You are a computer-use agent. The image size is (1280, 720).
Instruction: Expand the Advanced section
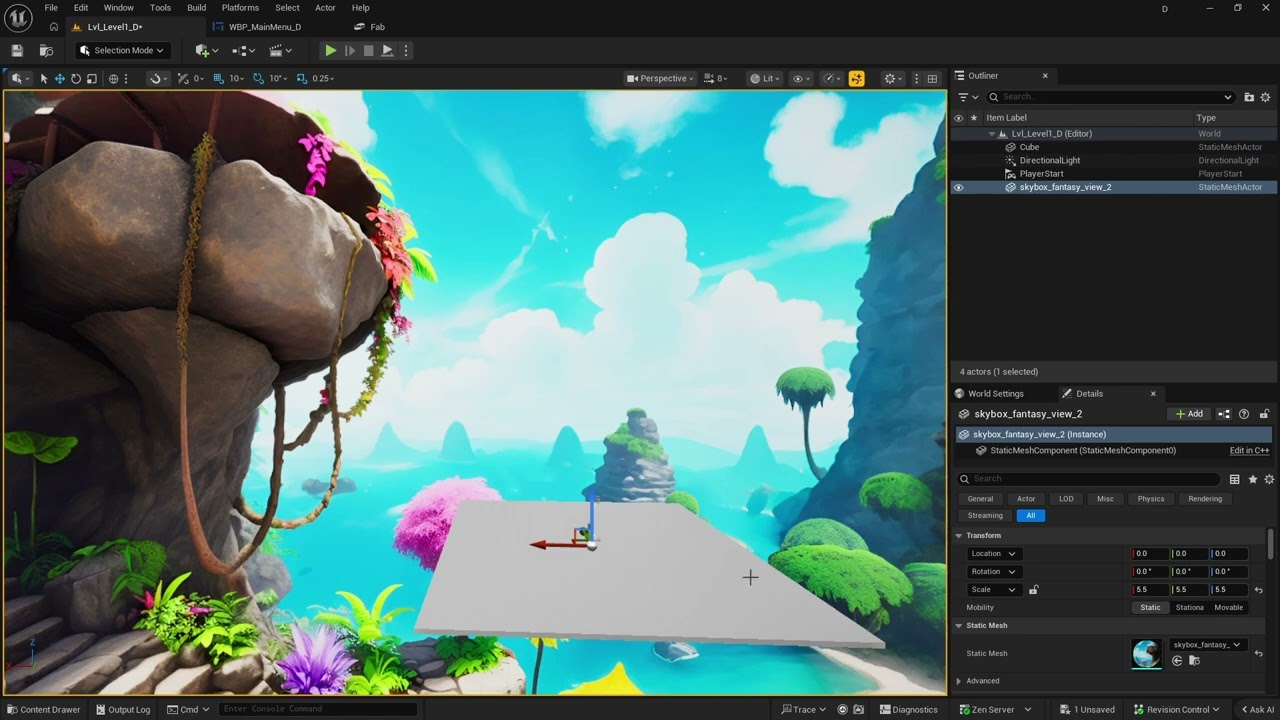tap(959, 681)
